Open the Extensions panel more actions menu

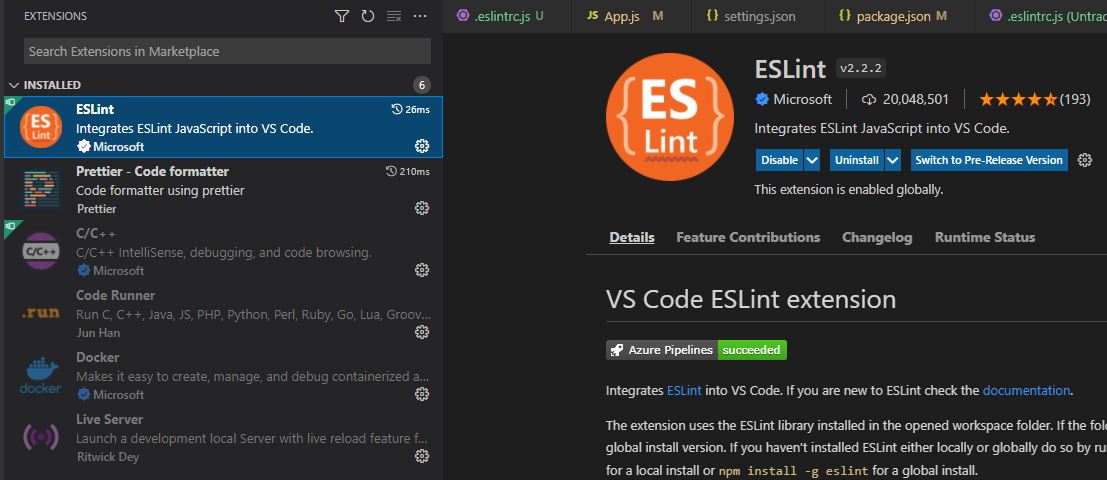(x=420, y=16)
